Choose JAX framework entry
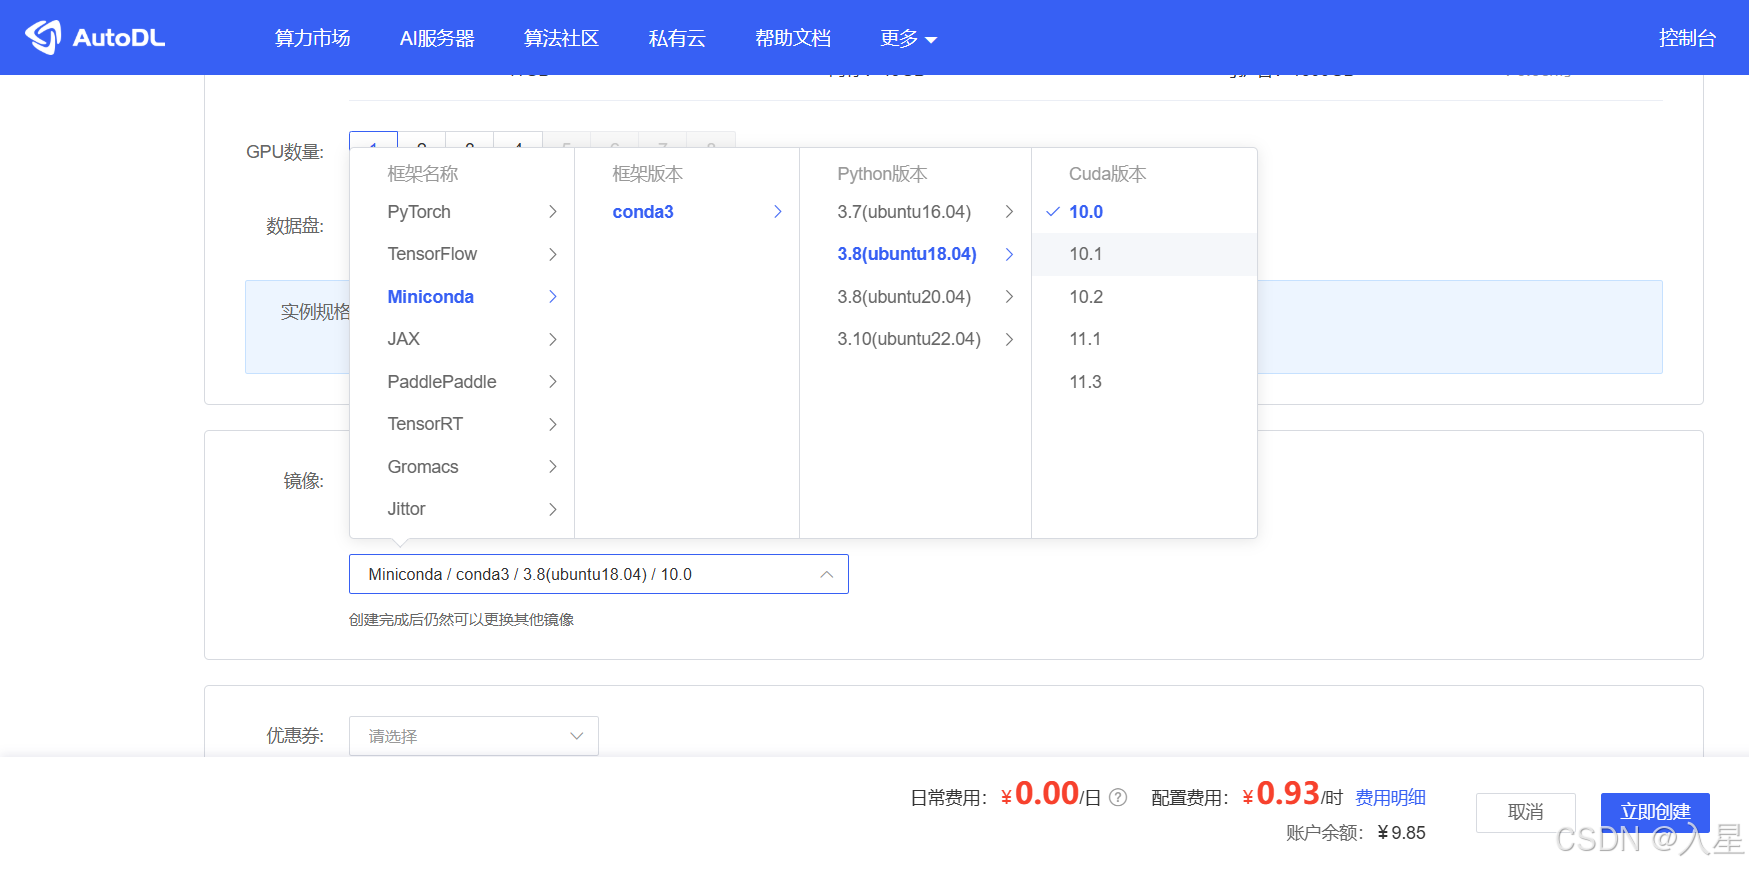 462,339
